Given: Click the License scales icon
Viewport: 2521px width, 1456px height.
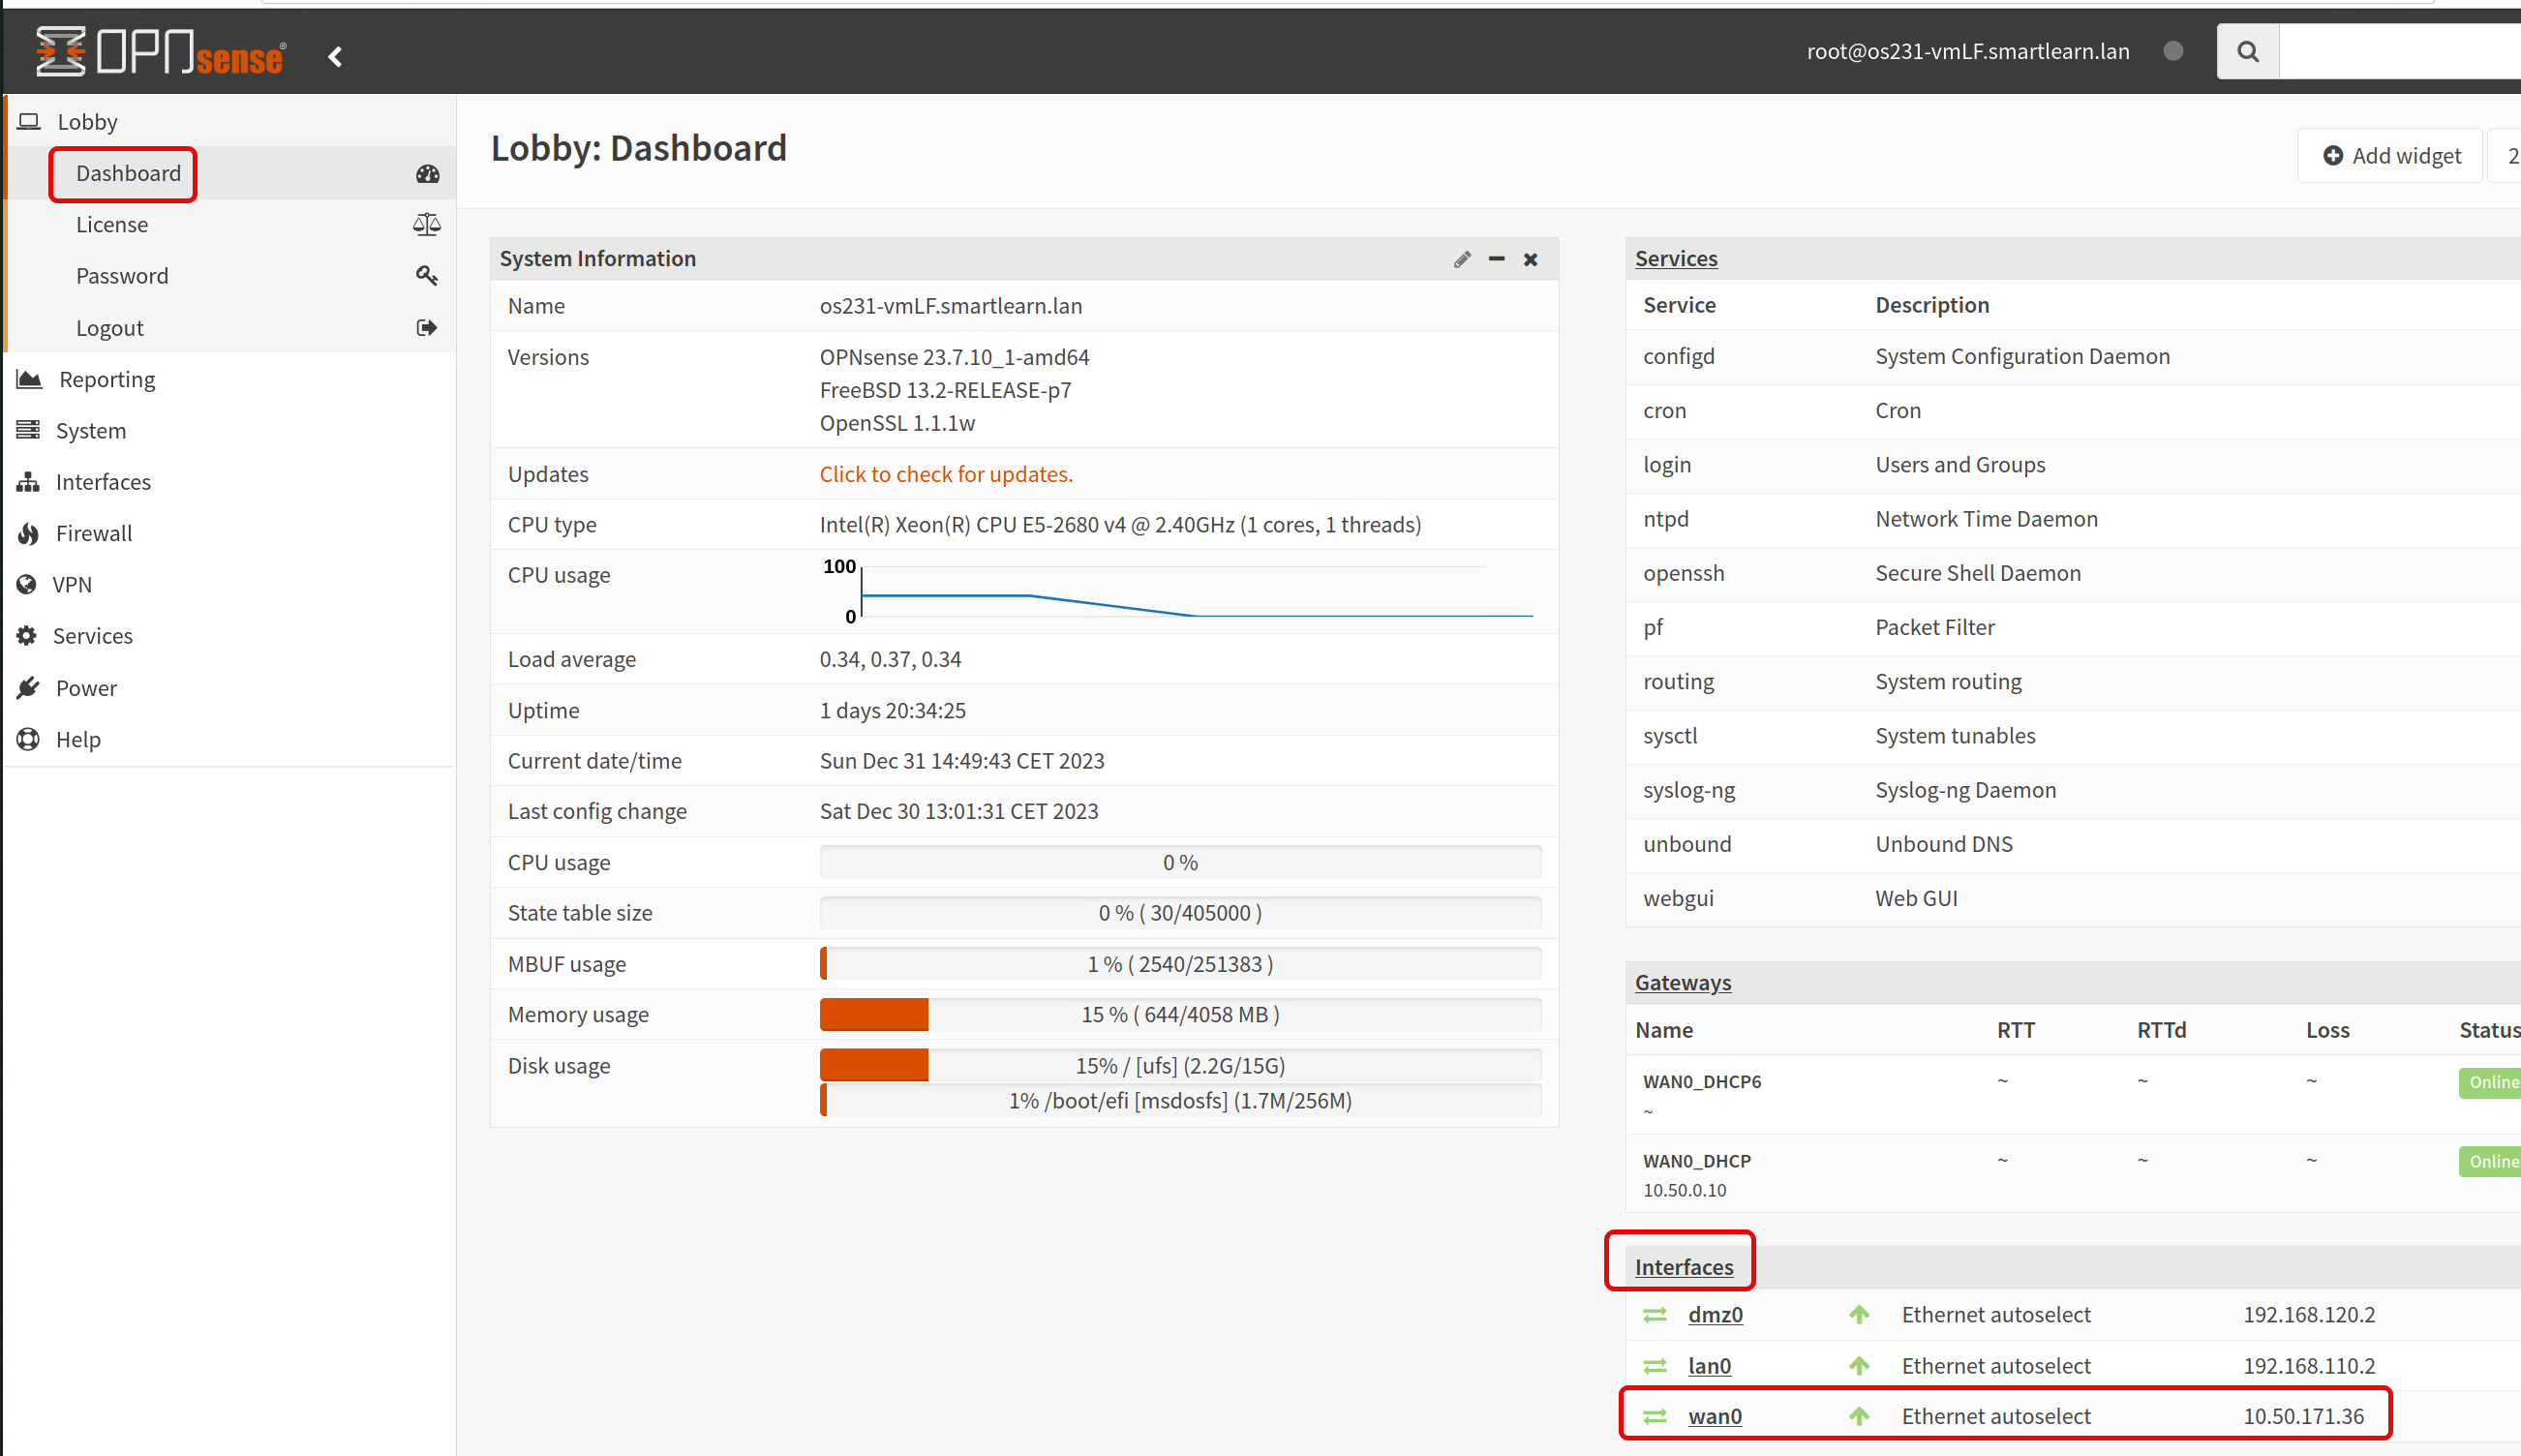Looking at the screenshot, I should coord(427,225).
